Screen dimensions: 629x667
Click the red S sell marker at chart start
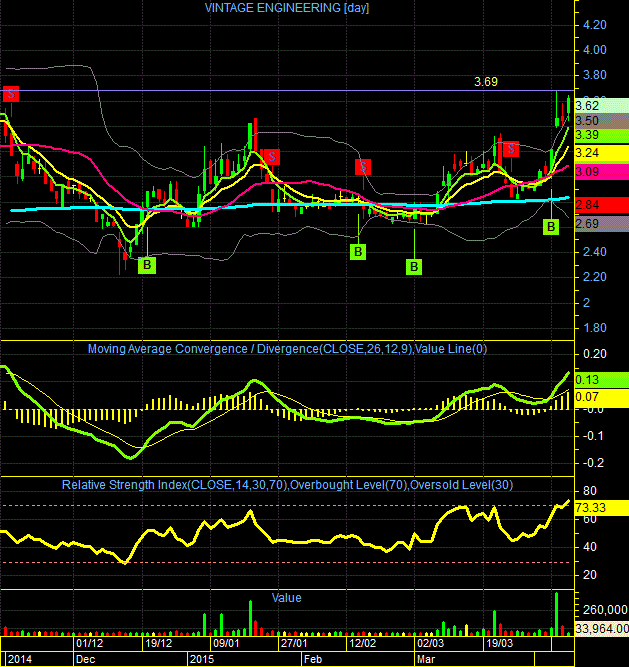[x=11, y=94]
